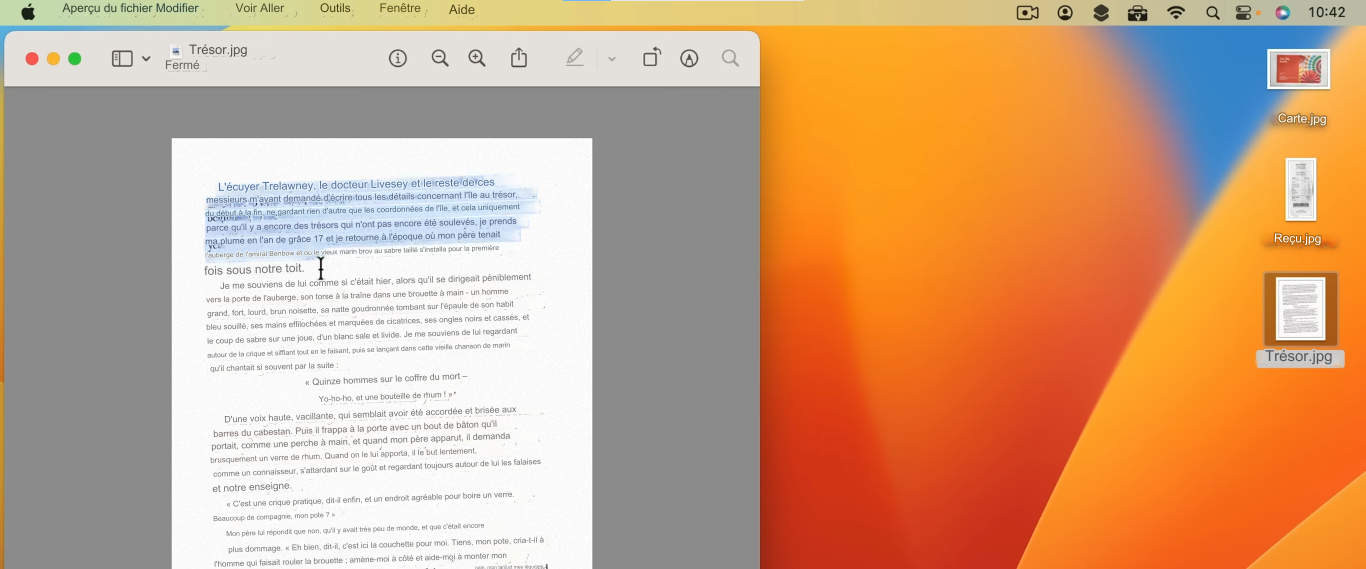Screen dimensions: 1366x569
Task: Show the image inspector info panel
Action: click(398, 59)
